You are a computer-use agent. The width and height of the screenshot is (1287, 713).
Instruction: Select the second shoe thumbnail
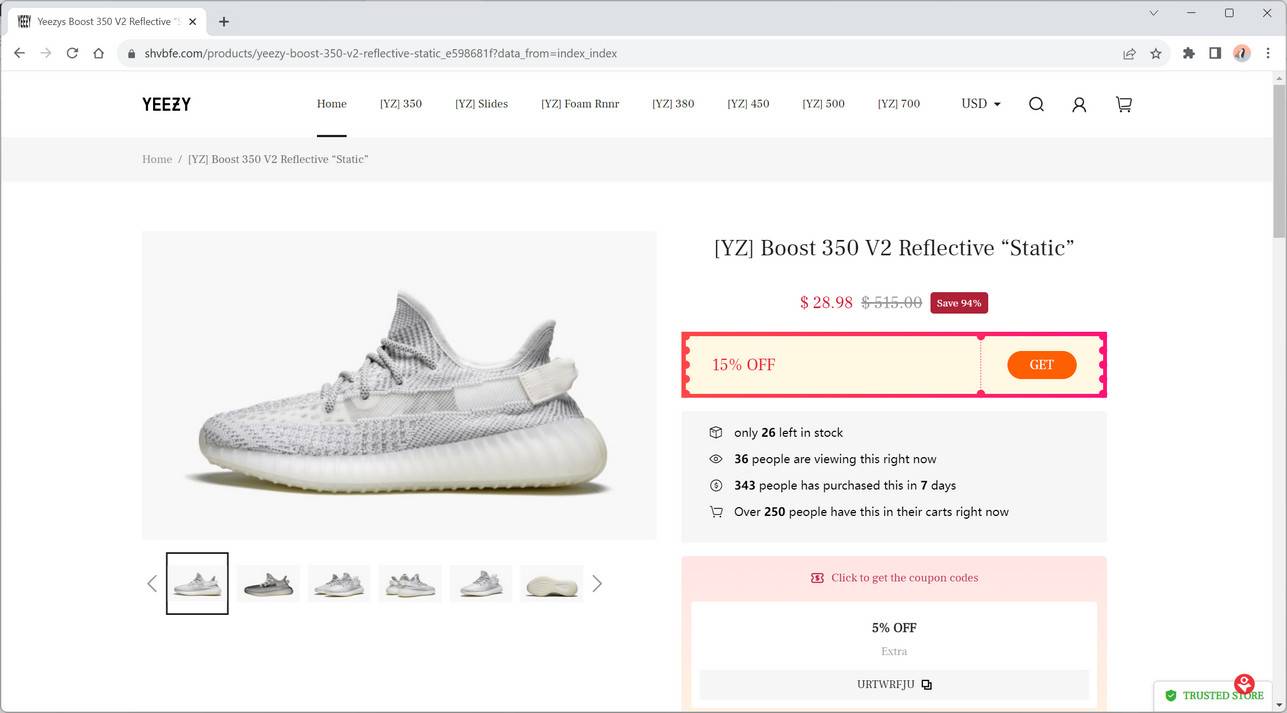[x=268, y=583]
